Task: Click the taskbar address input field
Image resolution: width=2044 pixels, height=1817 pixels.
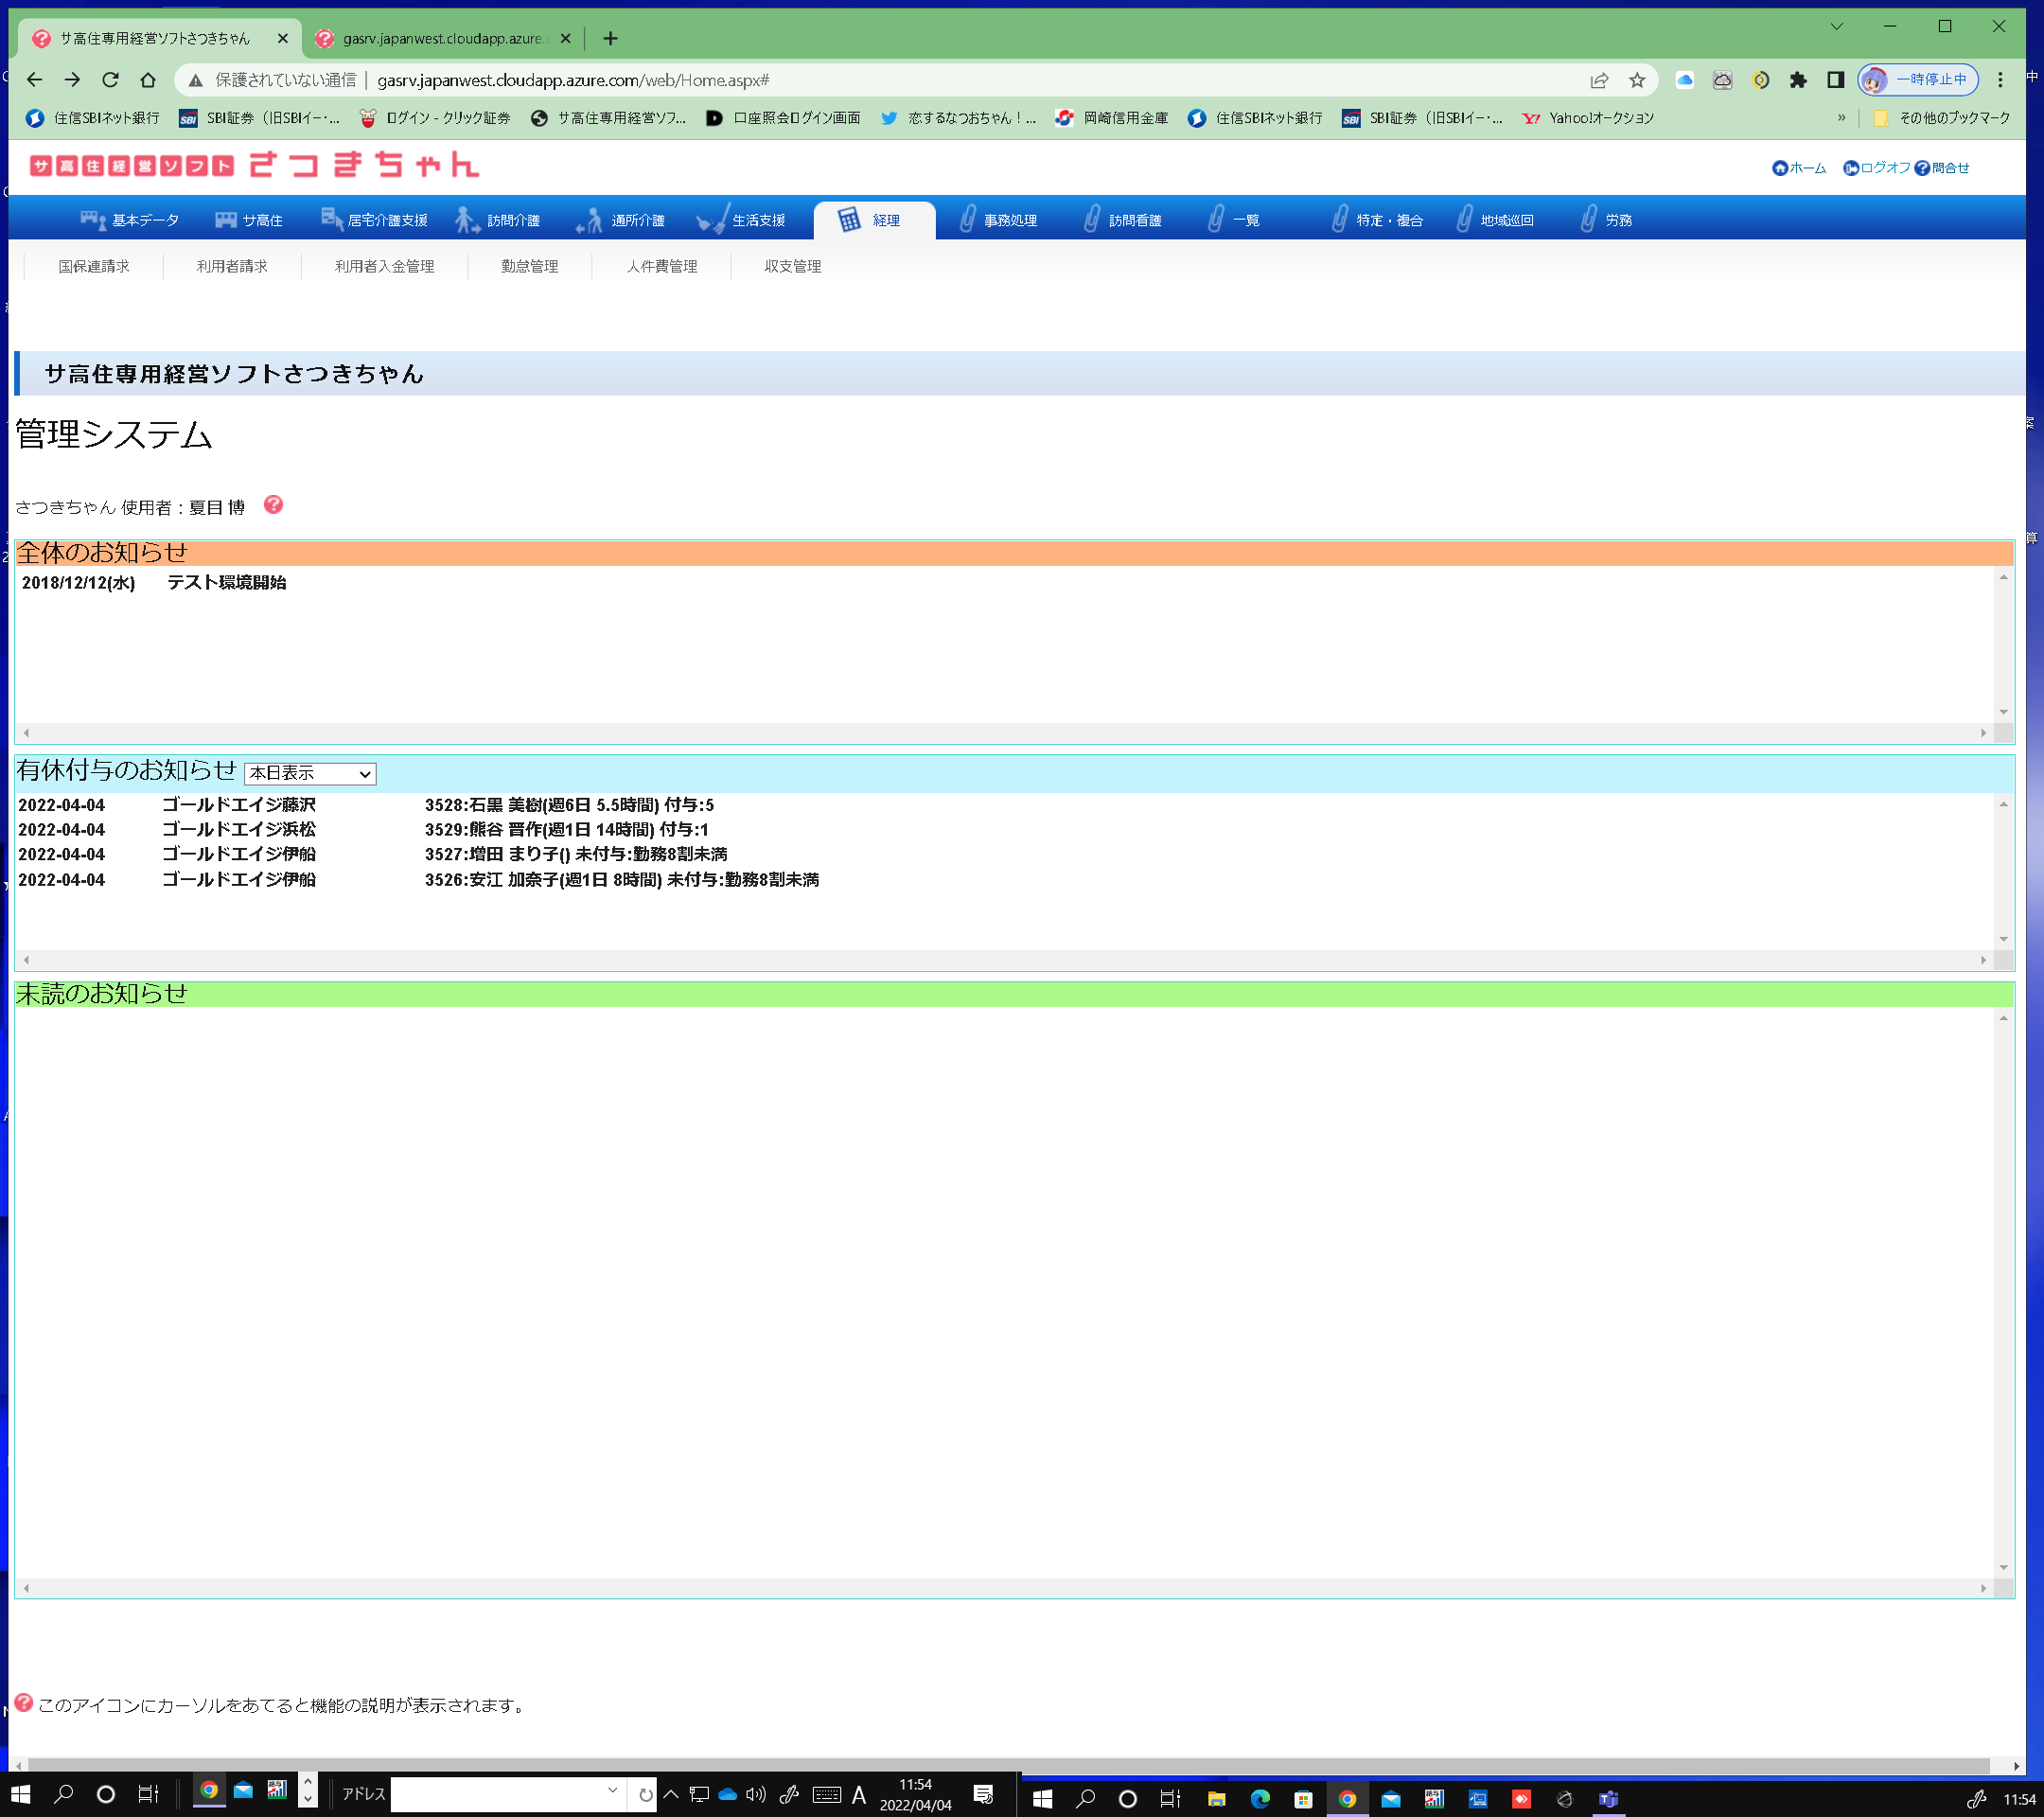Action: click(497, 1794)
